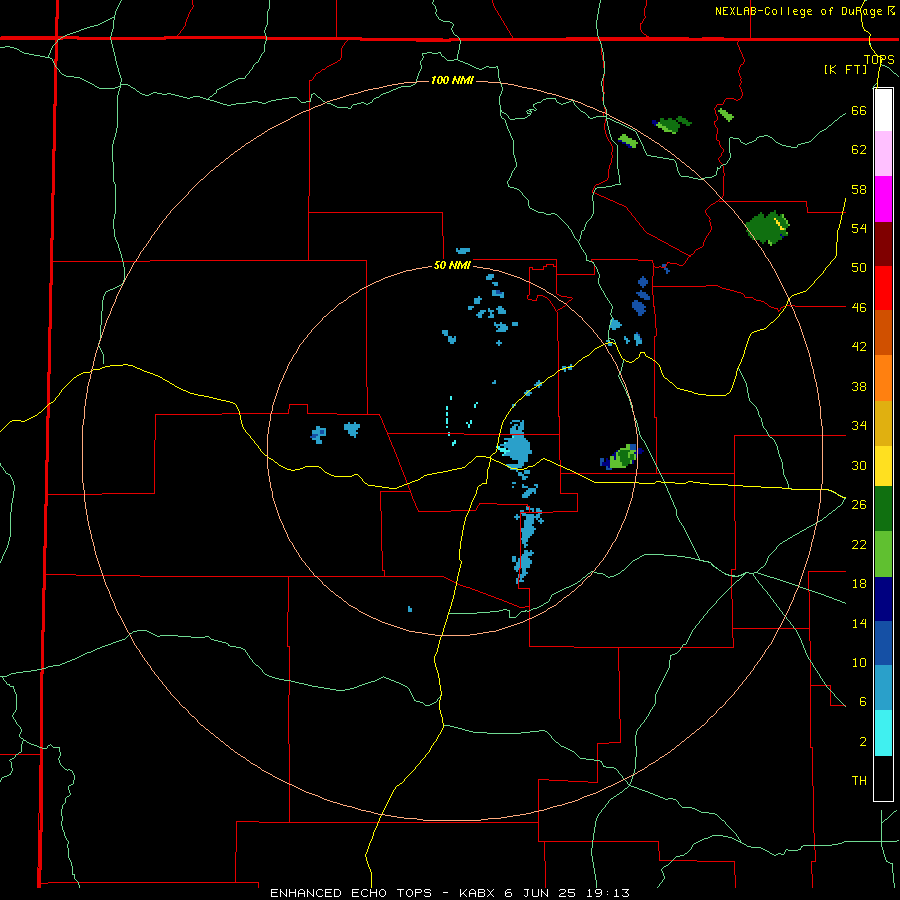Click the 46 legend scale label
The width and height of the screenshot is (900, 900).
tap(859, 308)
